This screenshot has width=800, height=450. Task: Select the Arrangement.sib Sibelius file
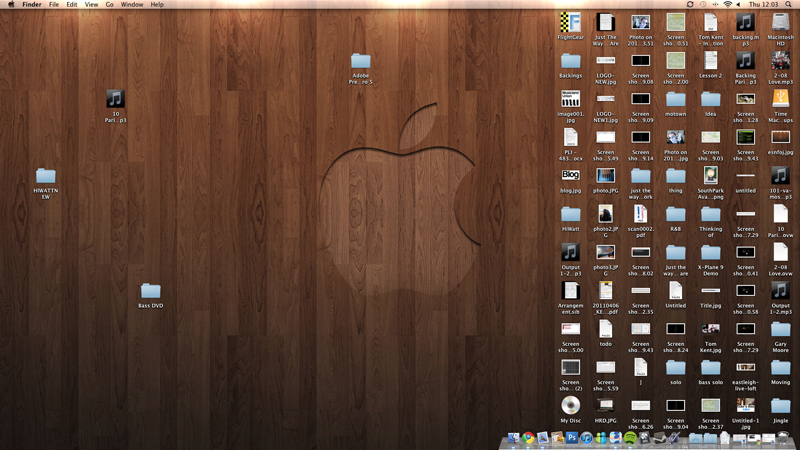[570, 291]
